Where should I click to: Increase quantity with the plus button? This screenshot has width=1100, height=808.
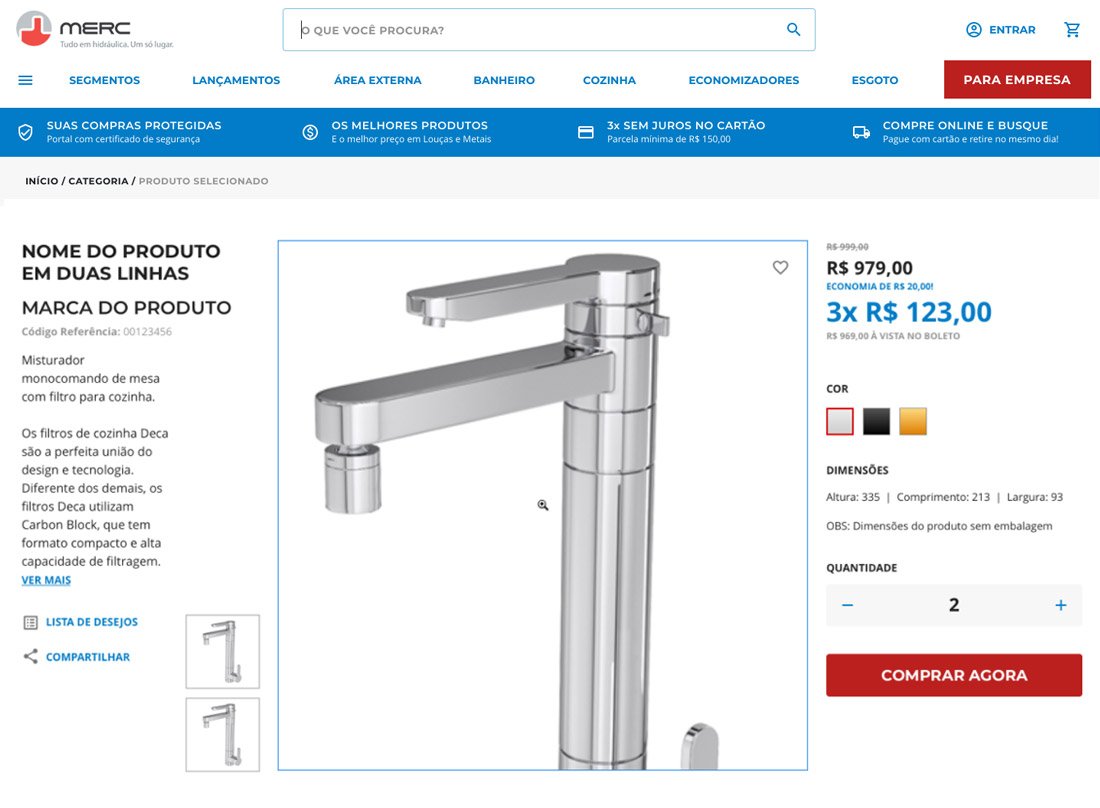pyautogui.click(x=1061, y=605)
